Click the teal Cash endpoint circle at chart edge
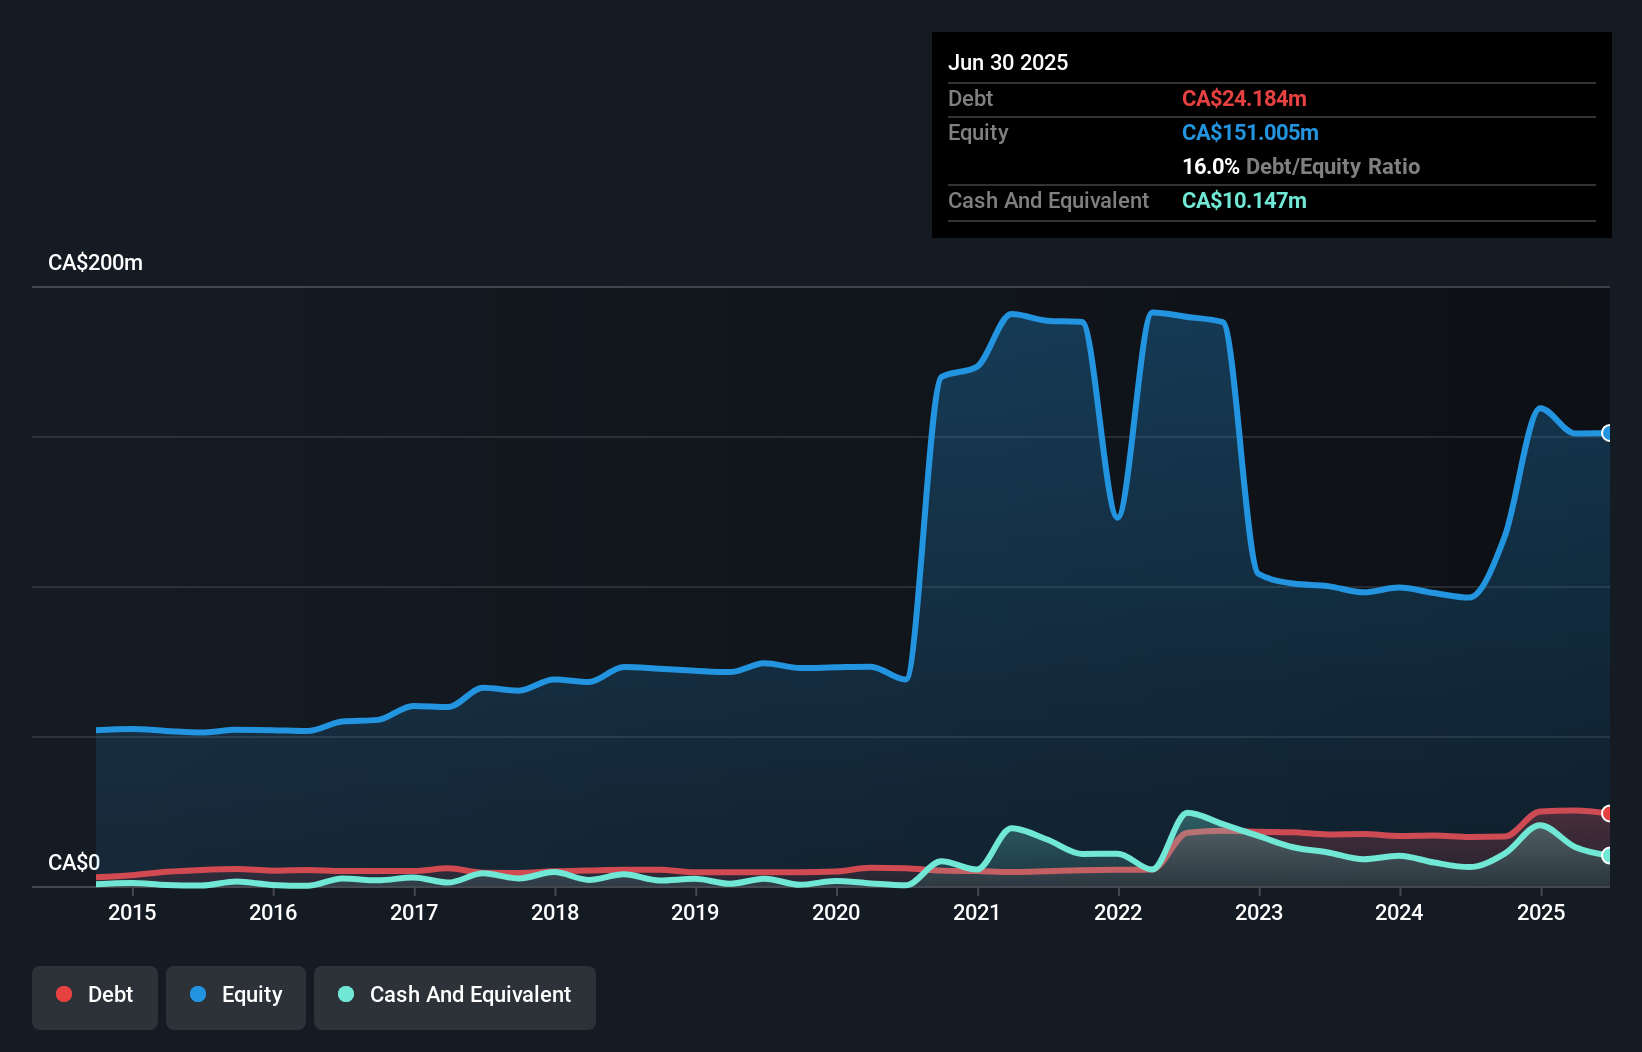This screenshot has height=1052, width=1642. click(1606, 856)
